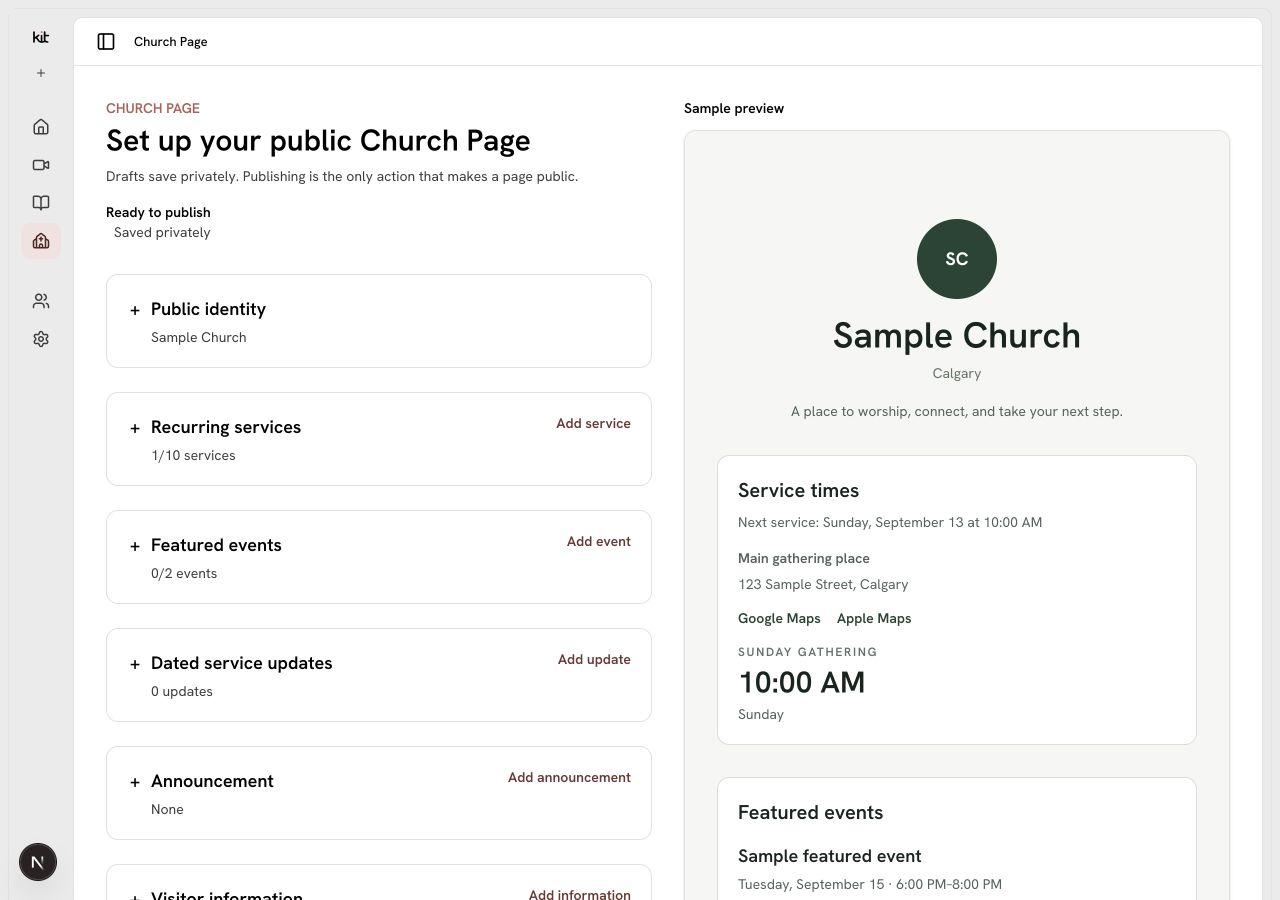This screenshot has height=900, width=1280.
Task: Expand the Visitor information section
Action: click(x=135, y=896)
